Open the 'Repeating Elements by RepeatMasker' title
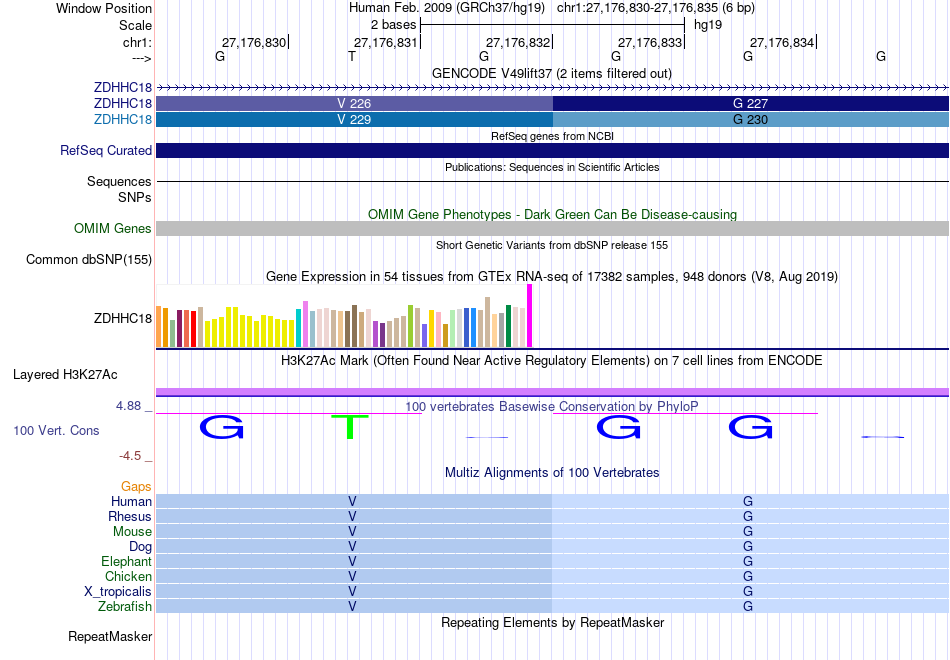 [552, 623]
